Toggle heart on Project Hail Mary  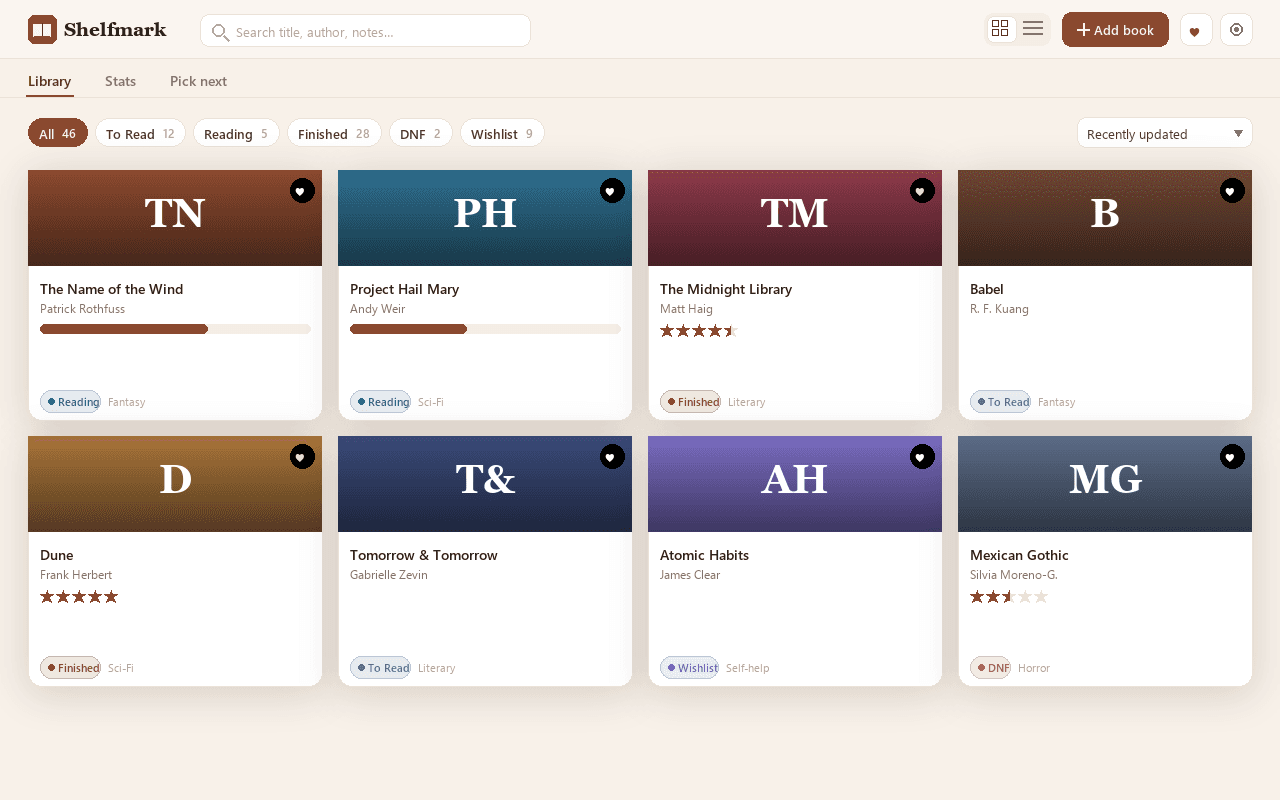pyautogui.click(x=612, y=190)
